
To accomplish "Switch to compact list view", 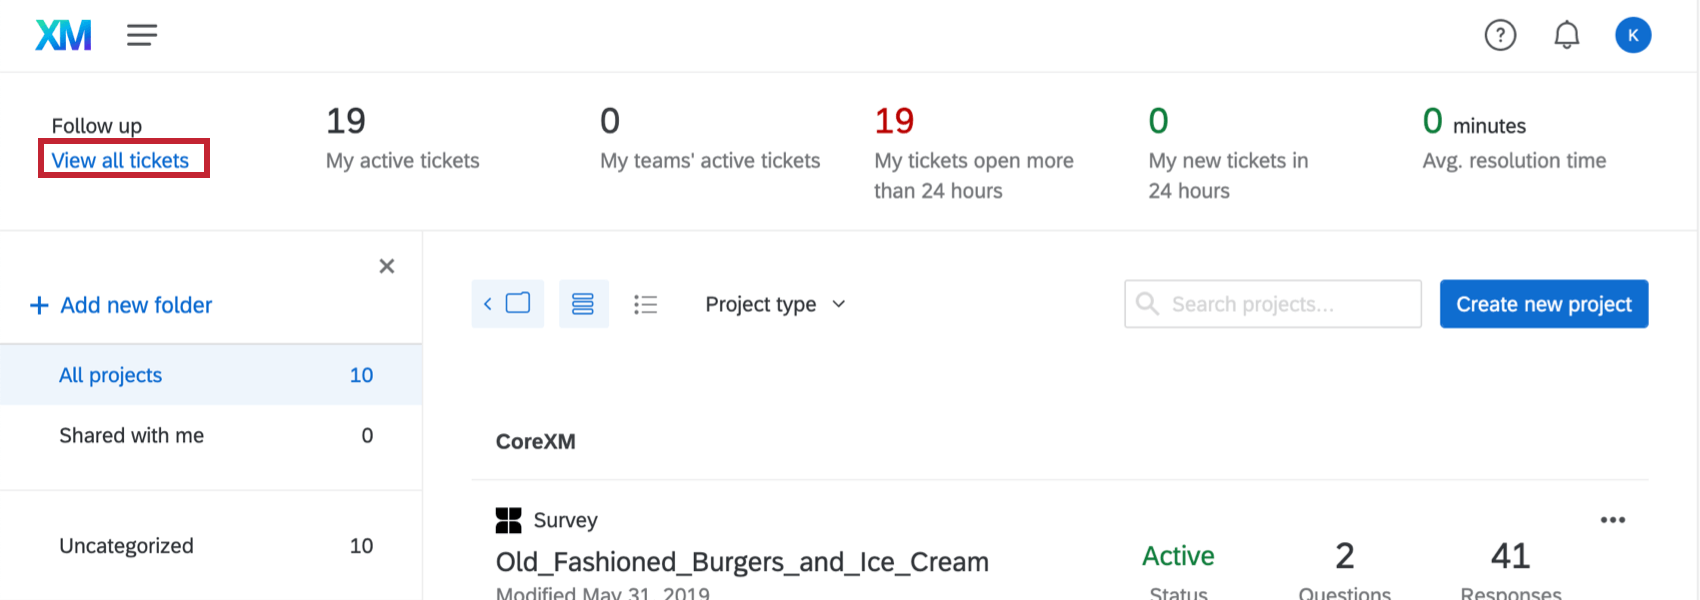I will click(x=646, y=304).
